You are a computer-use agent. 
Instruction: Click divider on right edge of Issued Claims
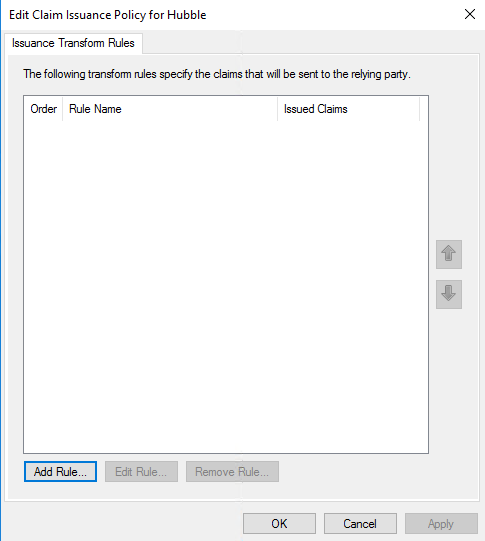(x=419, y=109)
